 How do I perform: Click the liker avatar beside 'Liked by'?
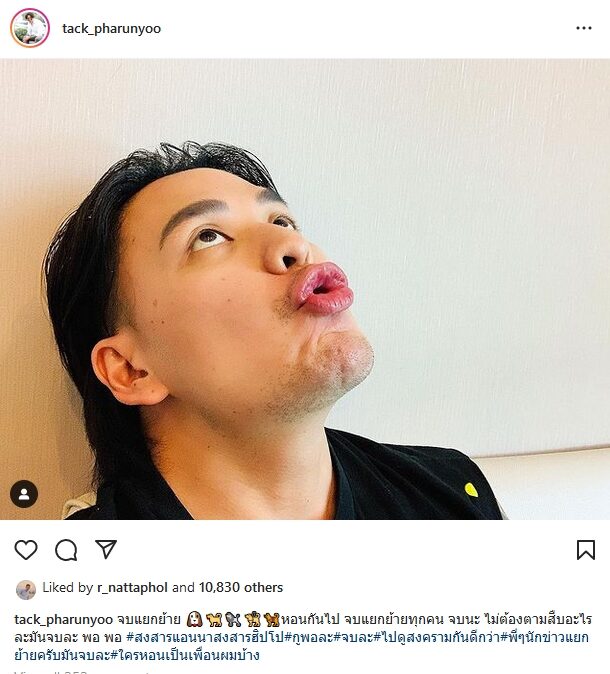pos(26,589)
